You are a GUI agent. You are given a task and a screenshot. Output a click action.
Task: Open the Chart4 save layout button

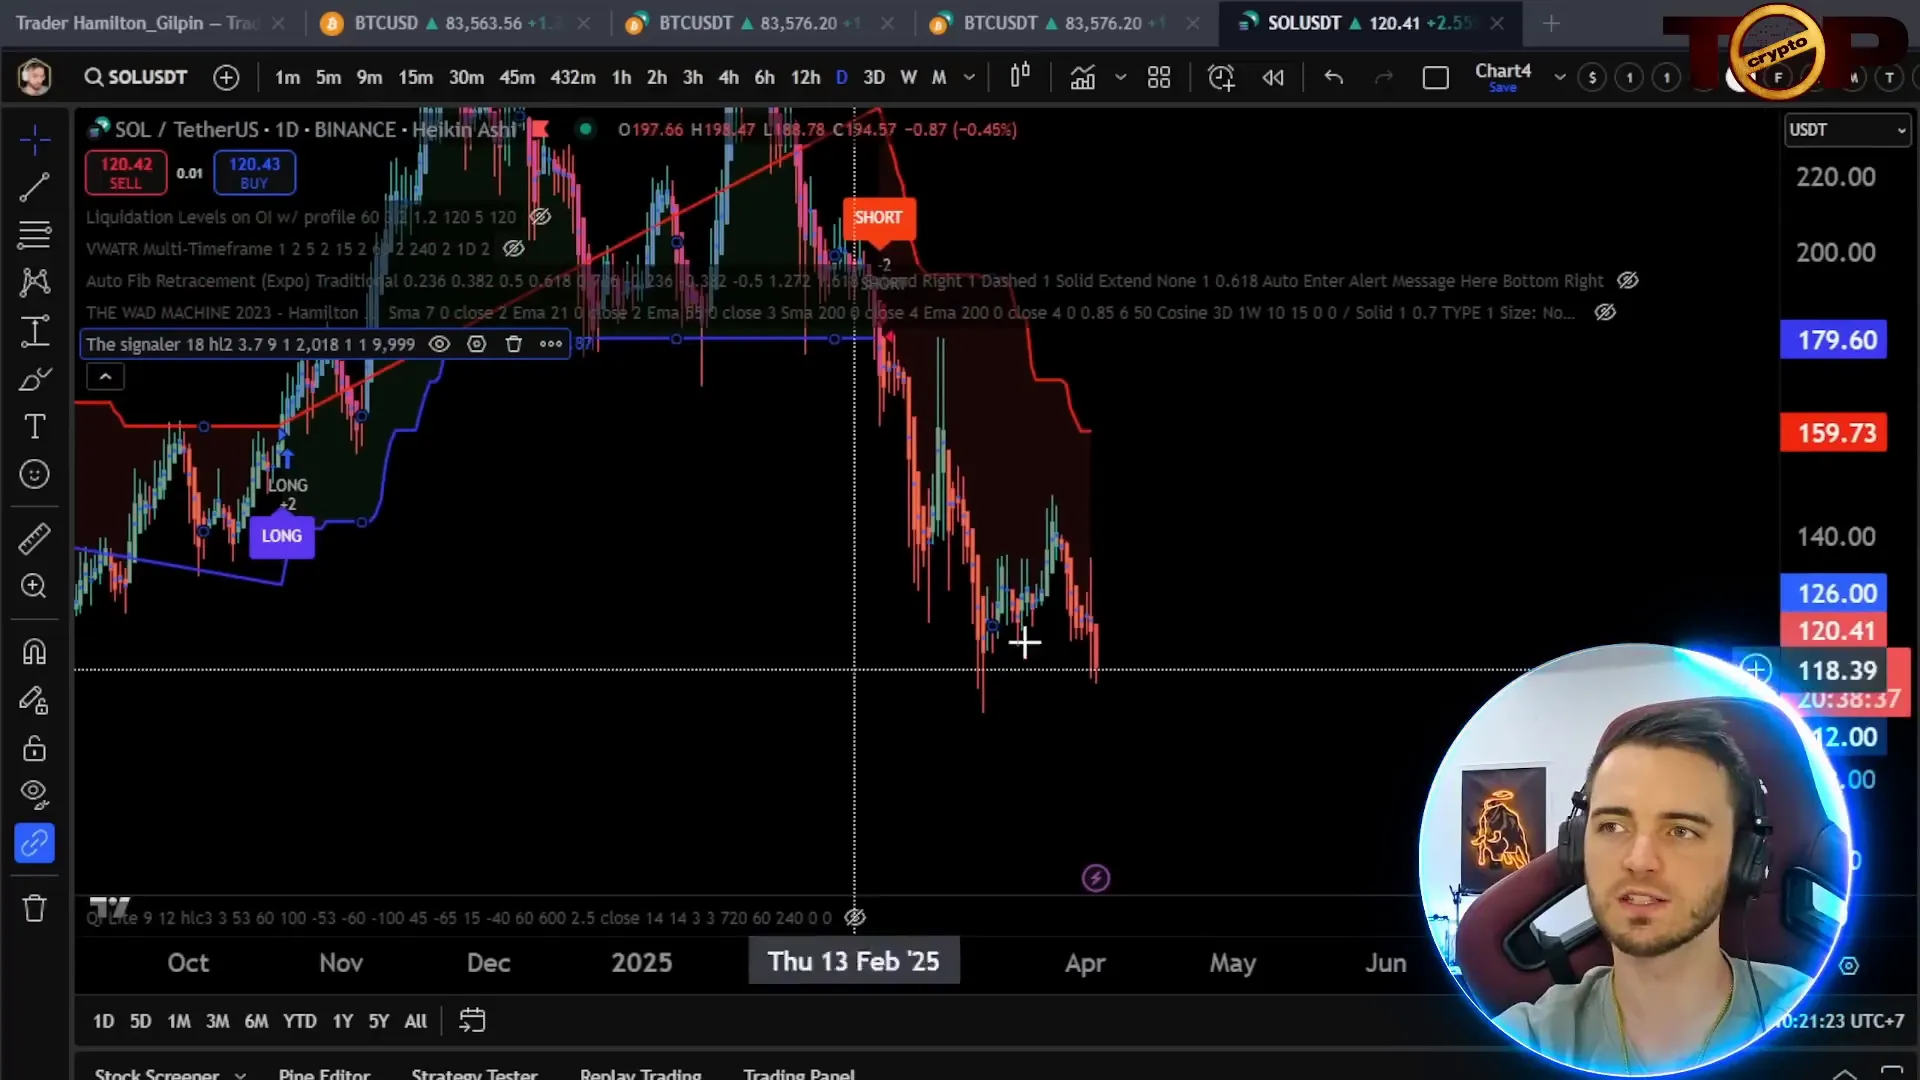tap(1502, 77)
